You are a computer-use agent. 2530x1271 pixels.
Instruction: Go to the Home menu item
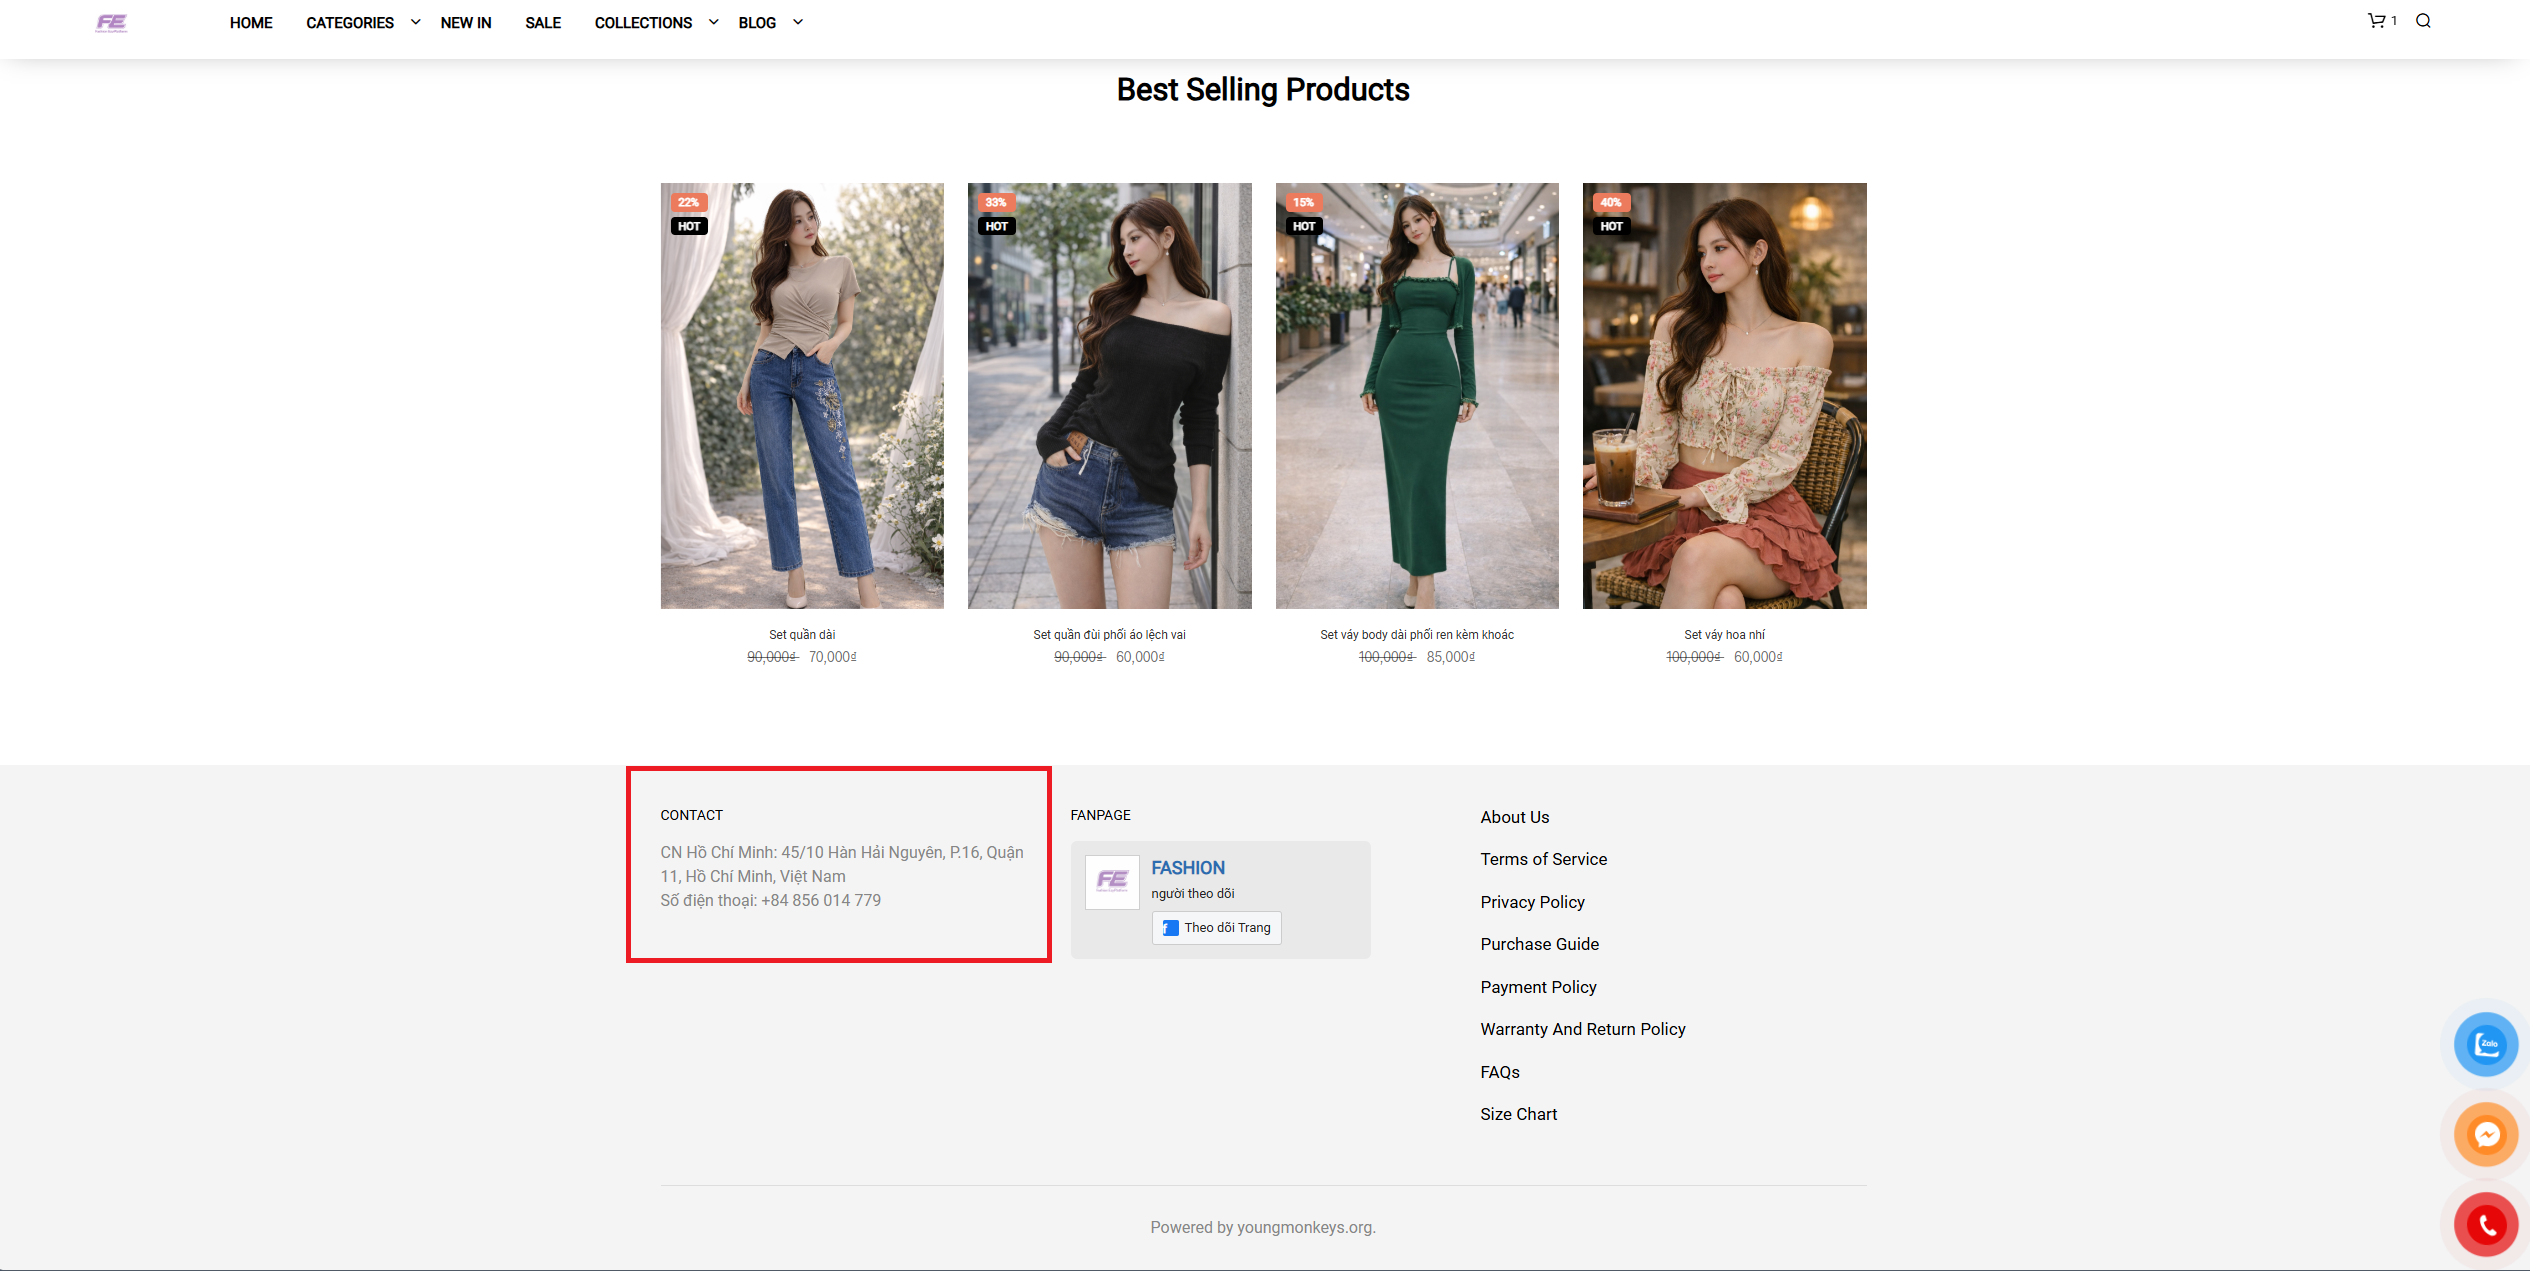coord(251,23)
